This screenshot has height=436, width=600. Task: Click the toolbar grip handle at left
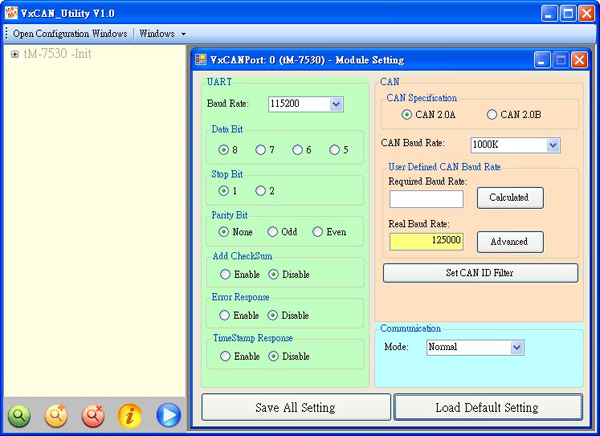coord(7,34)
